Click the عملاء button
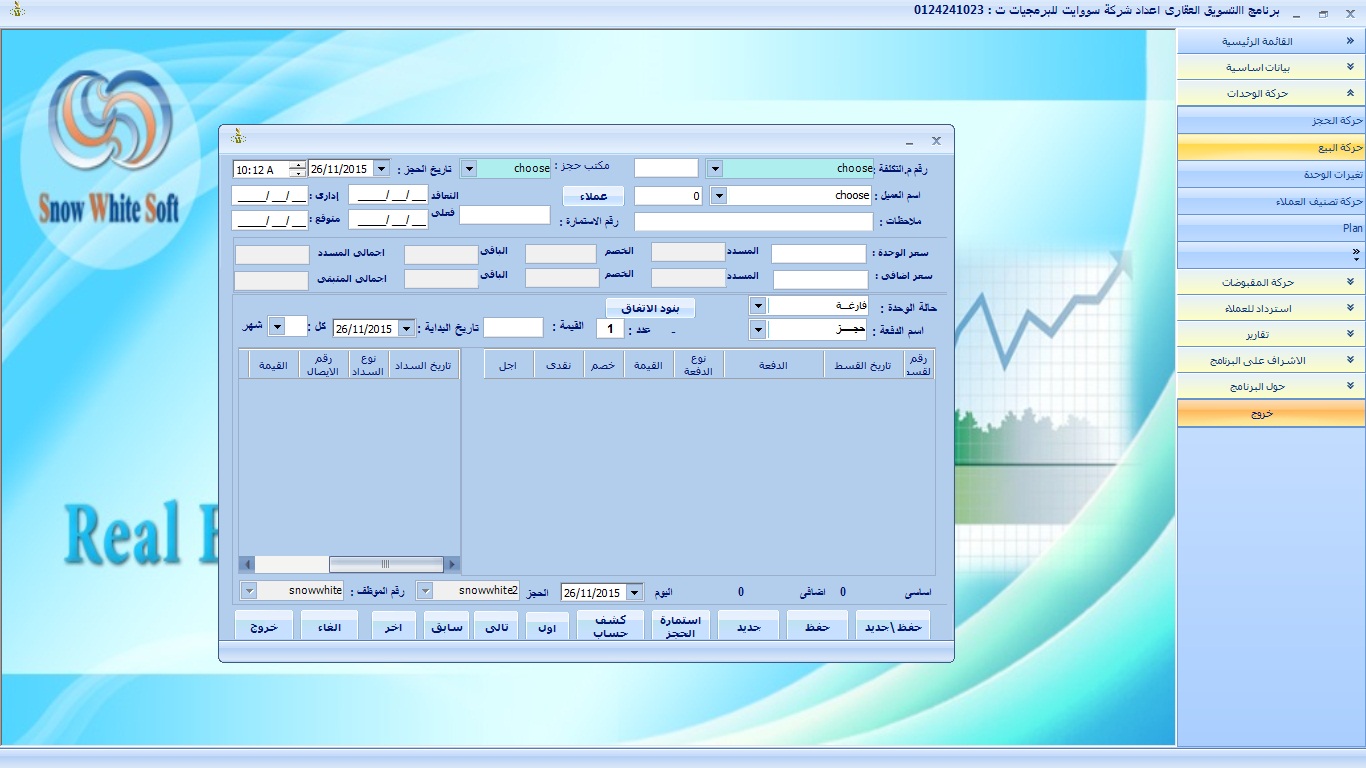Image resolution: width=1366 pixels, height=768 pixels. (593, 196)
